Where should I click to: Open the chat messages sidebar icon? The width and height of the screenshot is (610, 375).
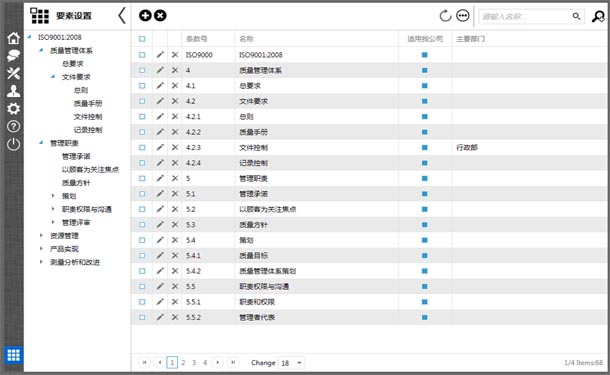click(x=13, y=56)
